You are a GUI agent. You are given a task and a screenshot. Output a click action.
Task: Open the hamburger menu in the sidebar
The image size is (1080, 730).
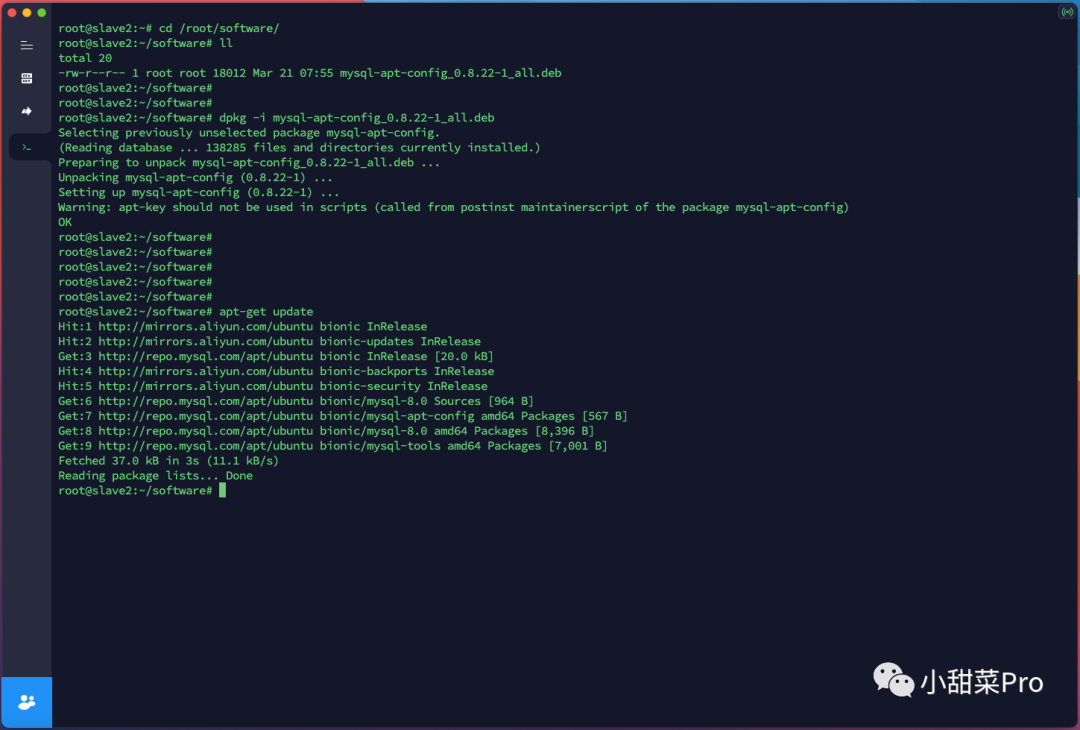point(27,45)
